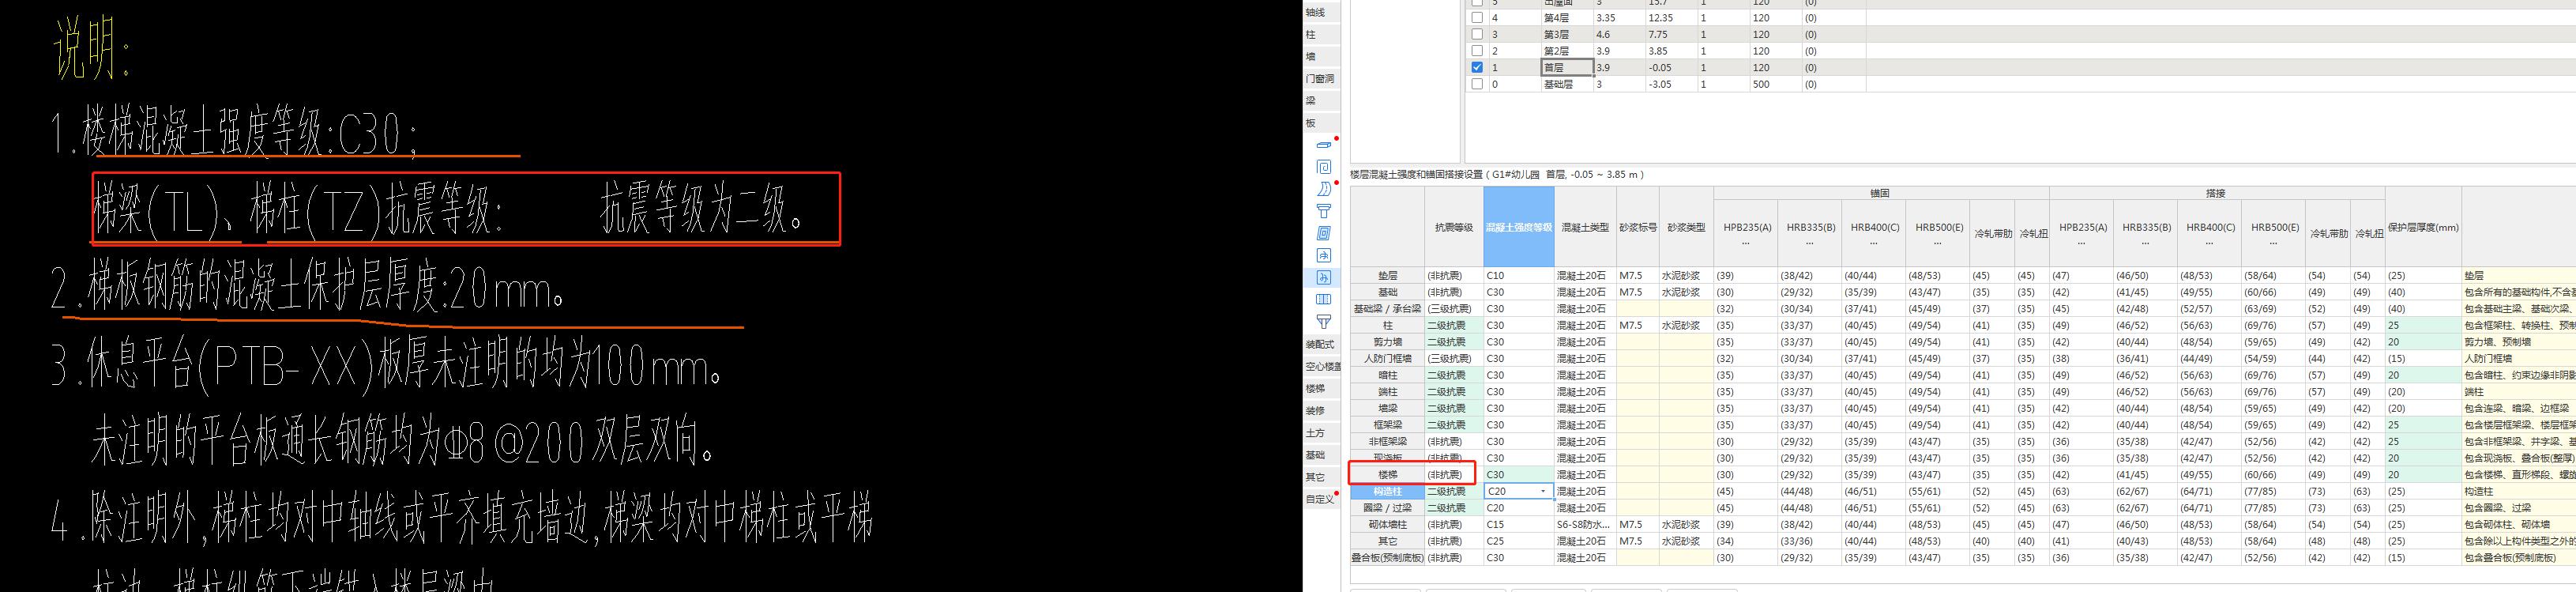Pick the highlighted blue slab rebar icon
Viewport: 2576px width, 592px height.
point(1323,277)
